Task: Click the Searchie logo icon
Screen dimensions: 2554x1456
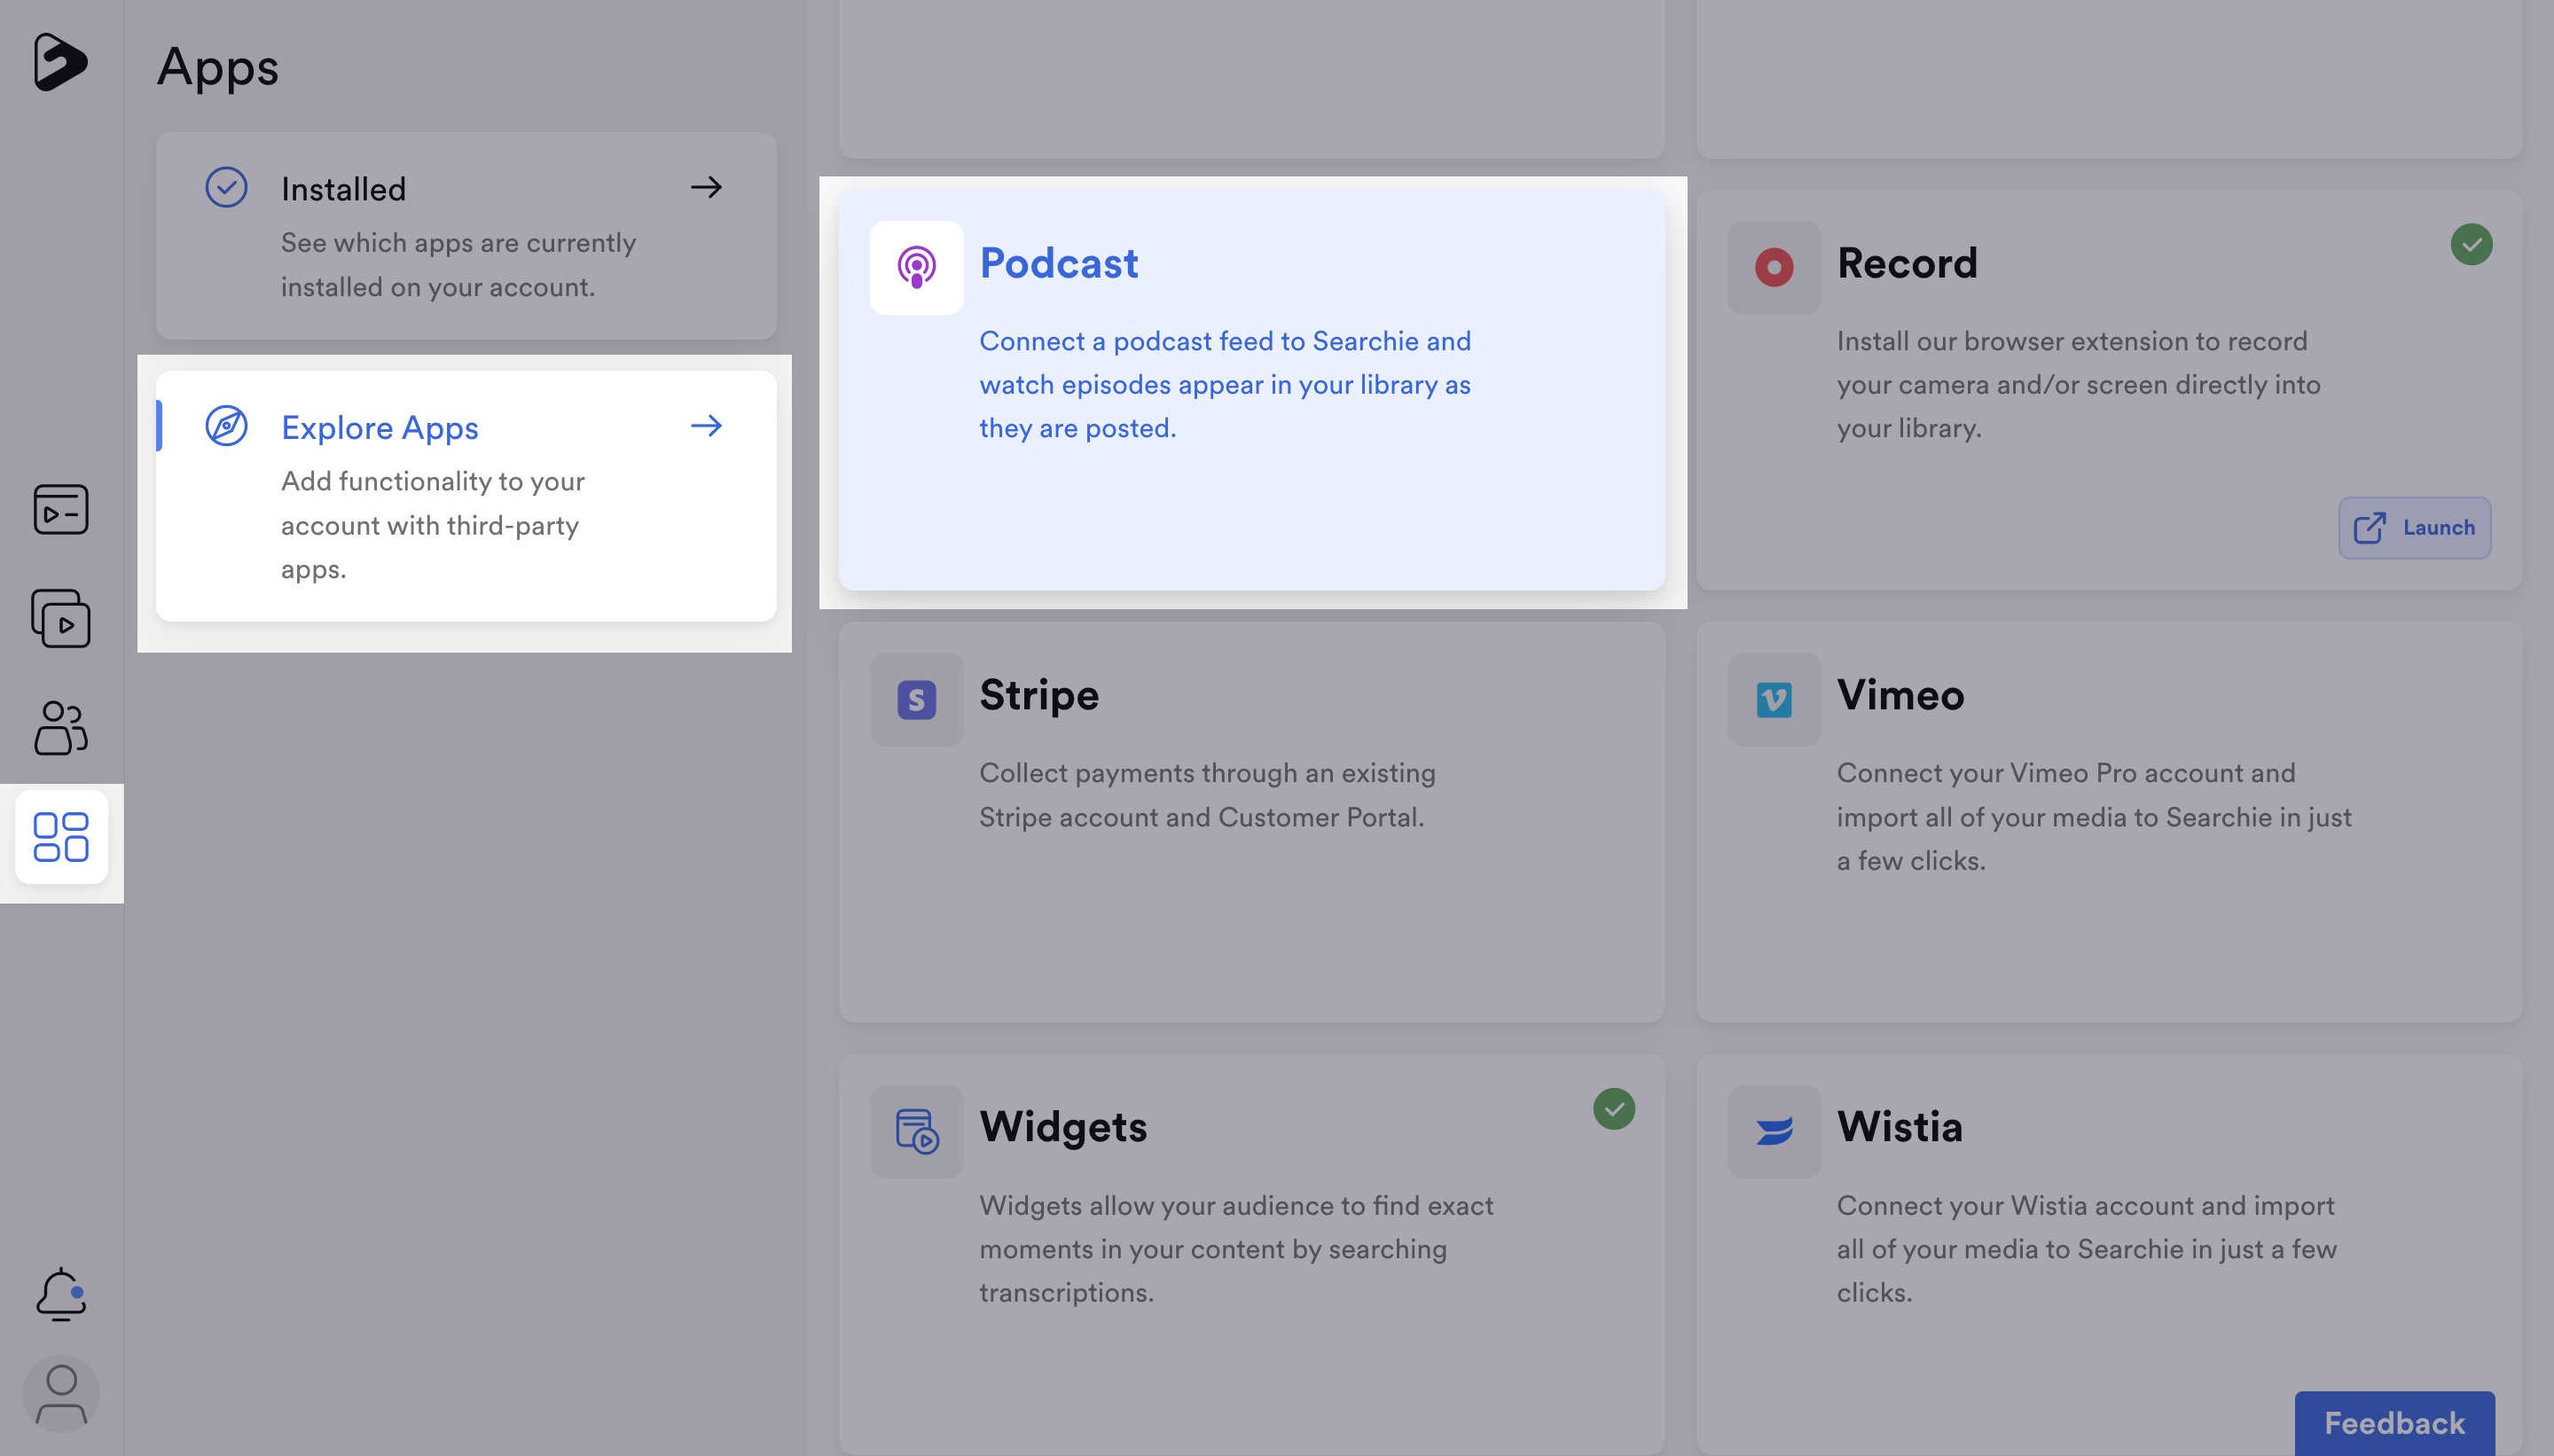Action: (x=60, y=62)
